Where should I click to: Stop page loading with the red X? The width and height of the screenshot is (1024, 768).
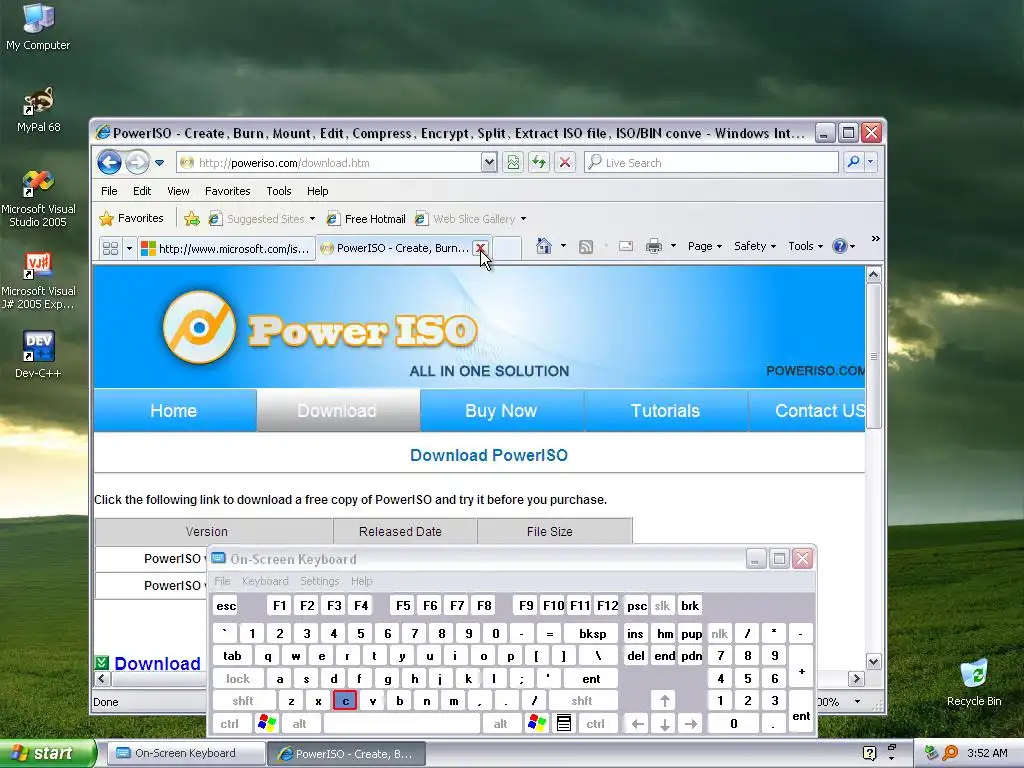click(565, 163)
